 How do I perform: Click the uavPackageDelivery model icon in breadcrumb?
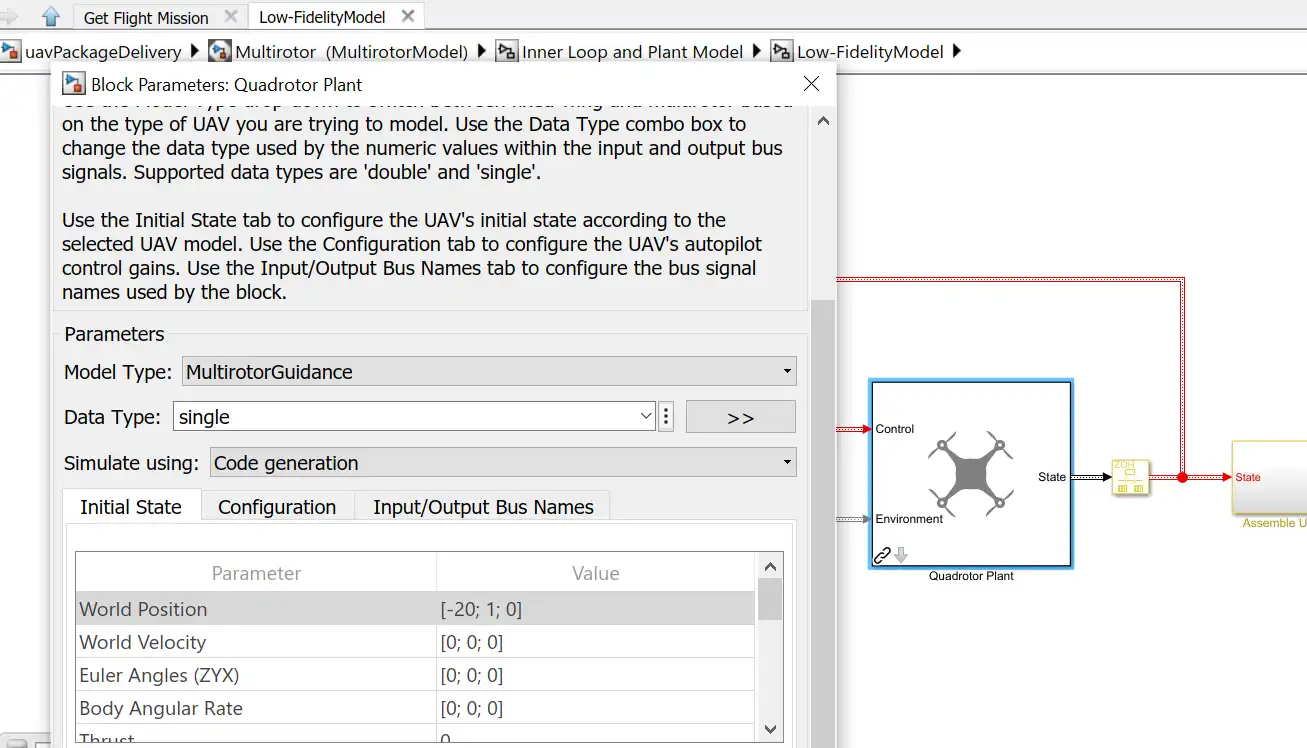click(11, 51)
